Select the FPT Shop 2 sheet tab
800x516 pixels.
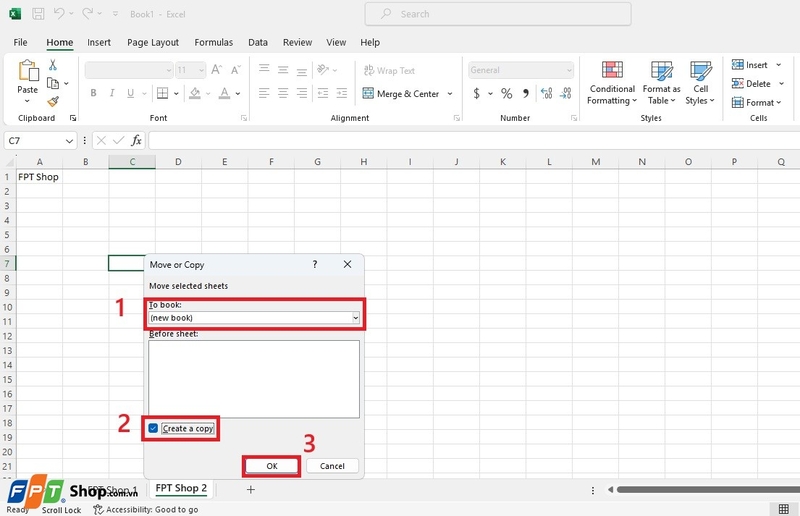[181, 488]
